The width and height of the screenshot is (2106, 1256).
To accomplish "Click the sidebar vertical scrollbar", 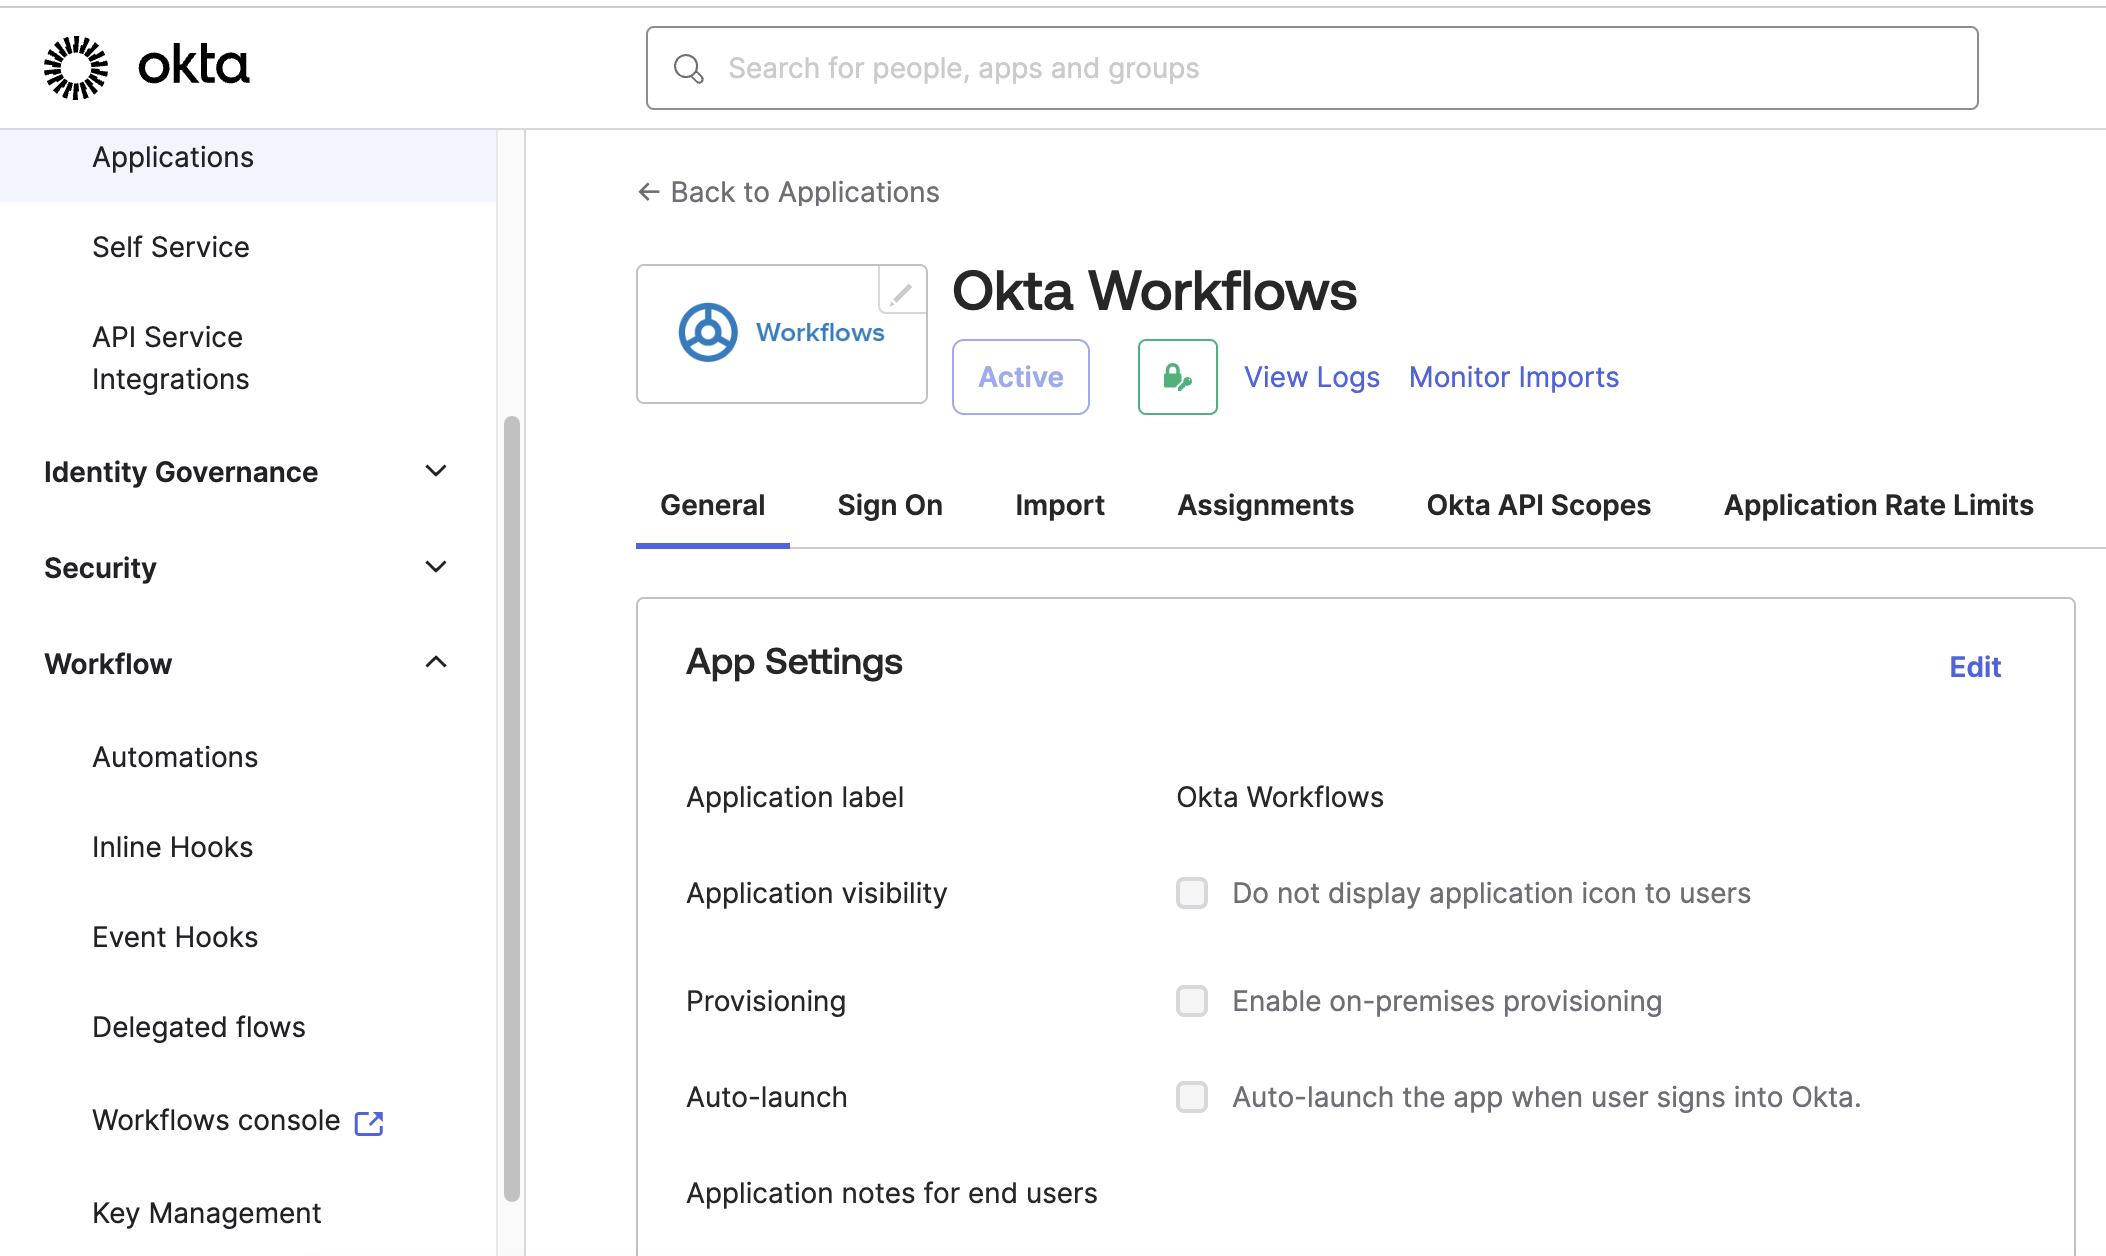I will point(512,806).
